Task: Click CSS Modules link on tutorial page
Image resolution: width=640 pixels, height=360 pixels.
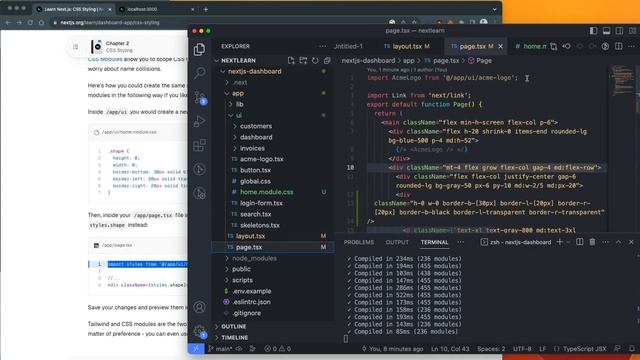Action: coord(105,59)
